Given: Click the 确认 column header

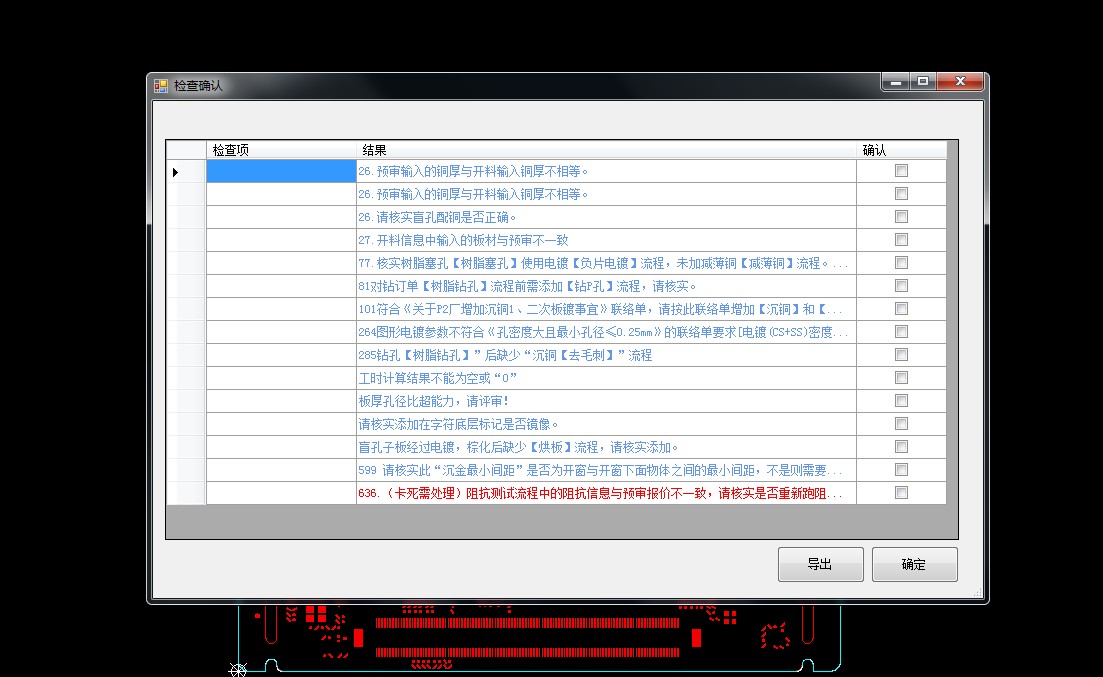Looking at the screenshot, I should click(x=901, y=150).
